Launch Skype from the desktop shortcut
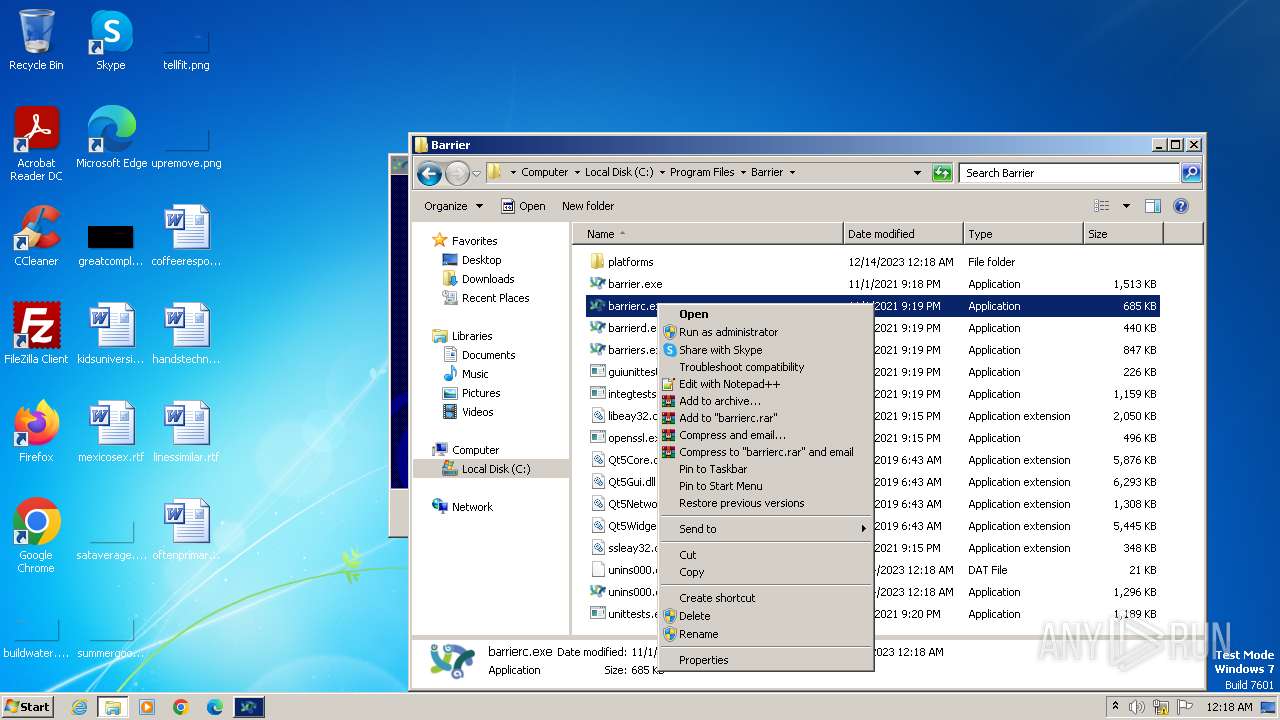This screenshot has height=720, width=1280. [x=110, y=40]
